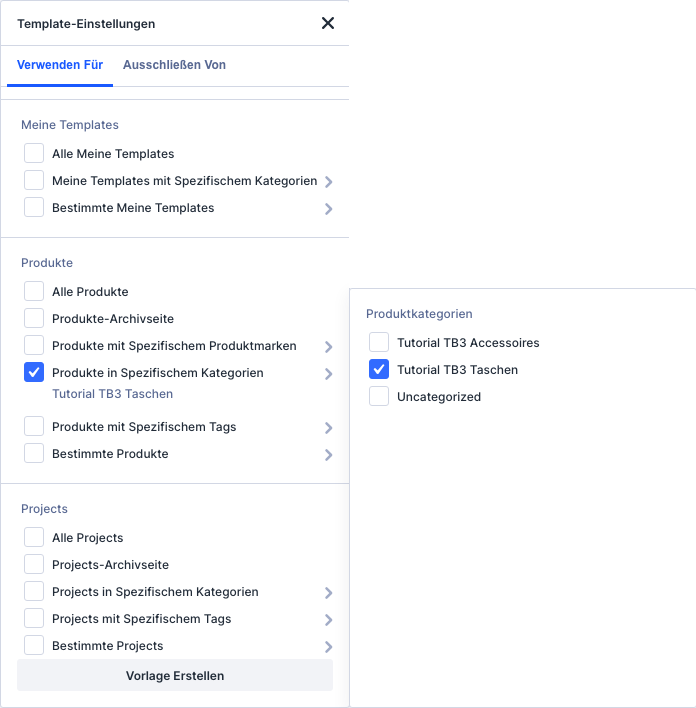
Task: Check Tutorial TB3 Accessoires category
Action: click(379, 342)
